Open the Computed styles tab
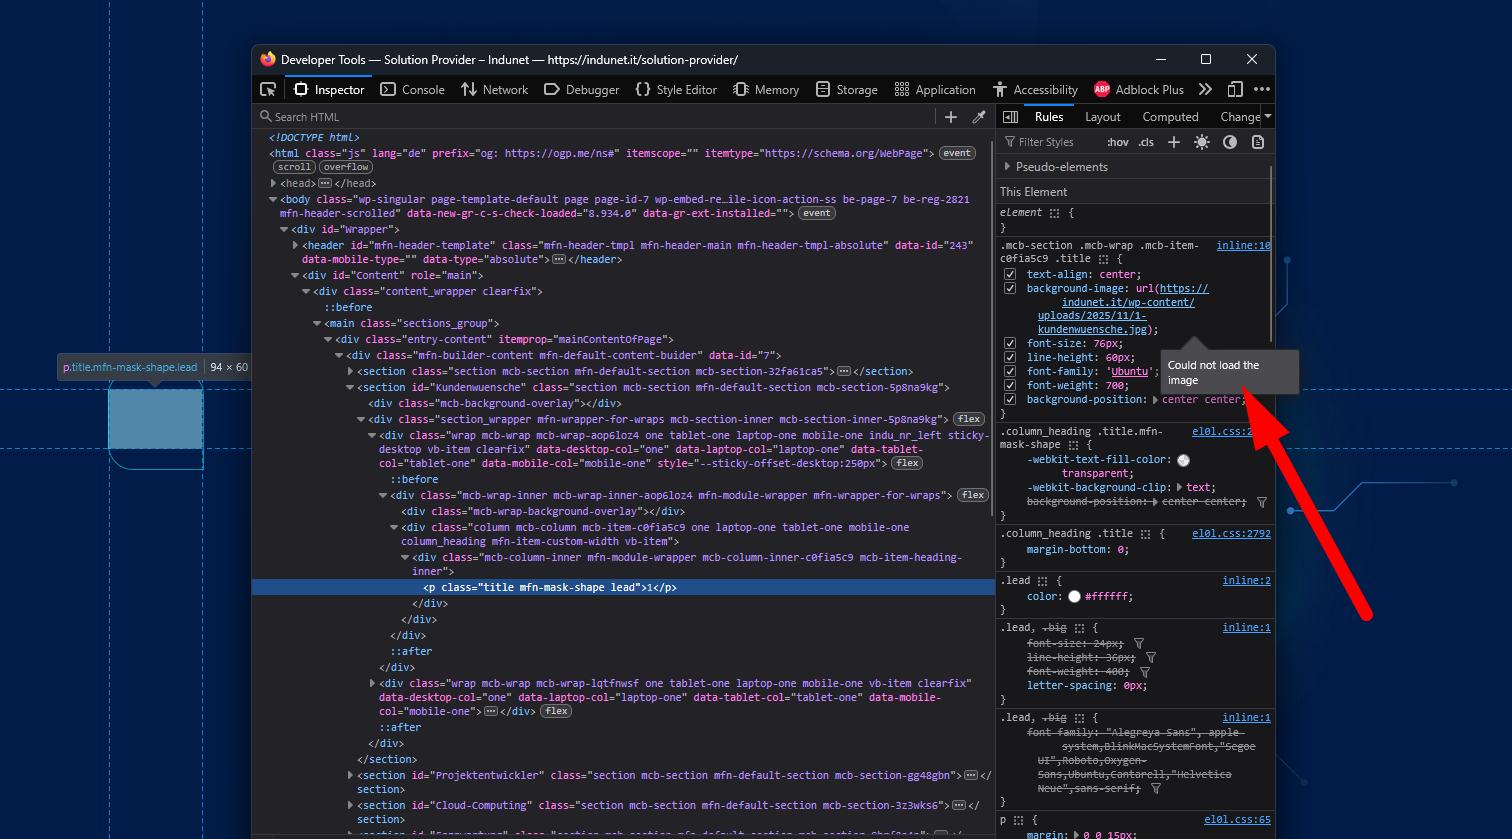 [1170, 117]
